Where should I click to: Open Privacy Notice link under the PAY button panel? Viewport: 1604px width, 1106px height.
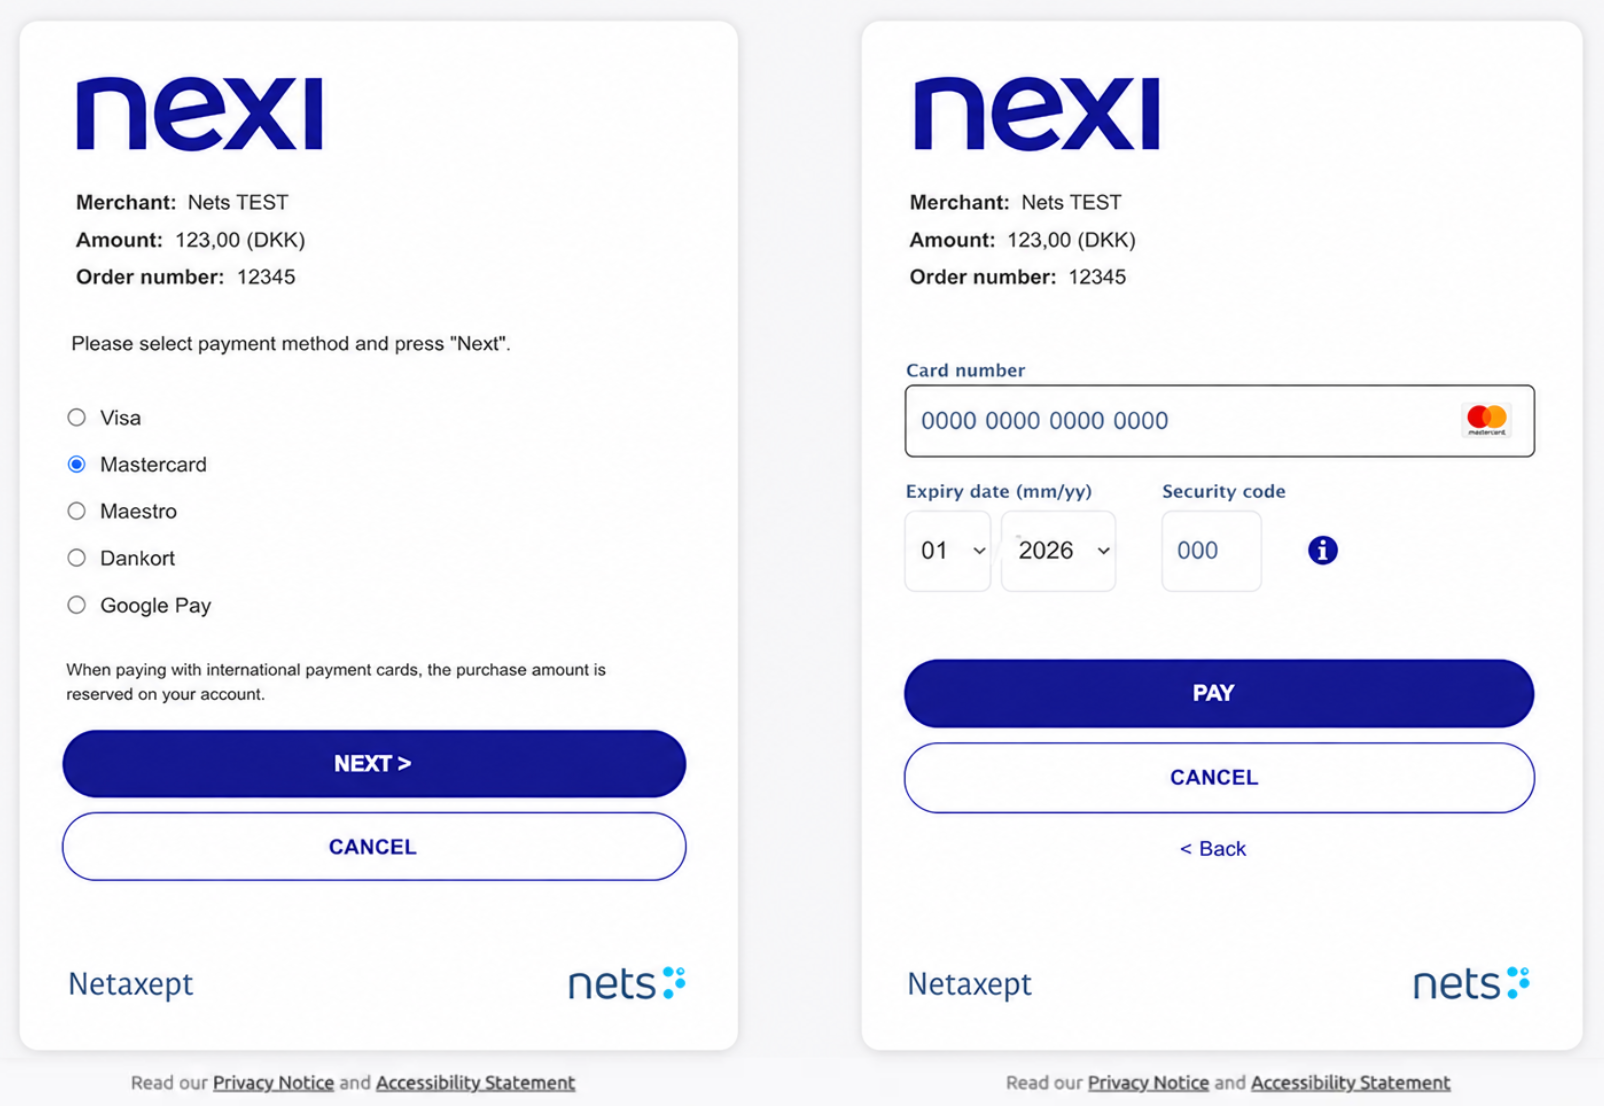click(1148, 1083)
